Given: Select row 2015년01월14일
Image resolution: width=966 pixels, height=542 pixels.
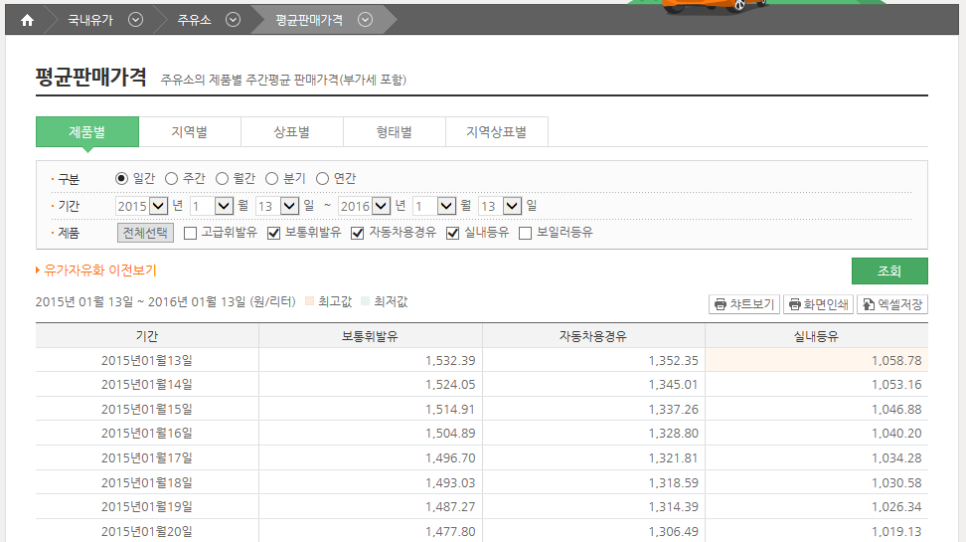Looking at the screenshot, I should (x=482, y=384).
